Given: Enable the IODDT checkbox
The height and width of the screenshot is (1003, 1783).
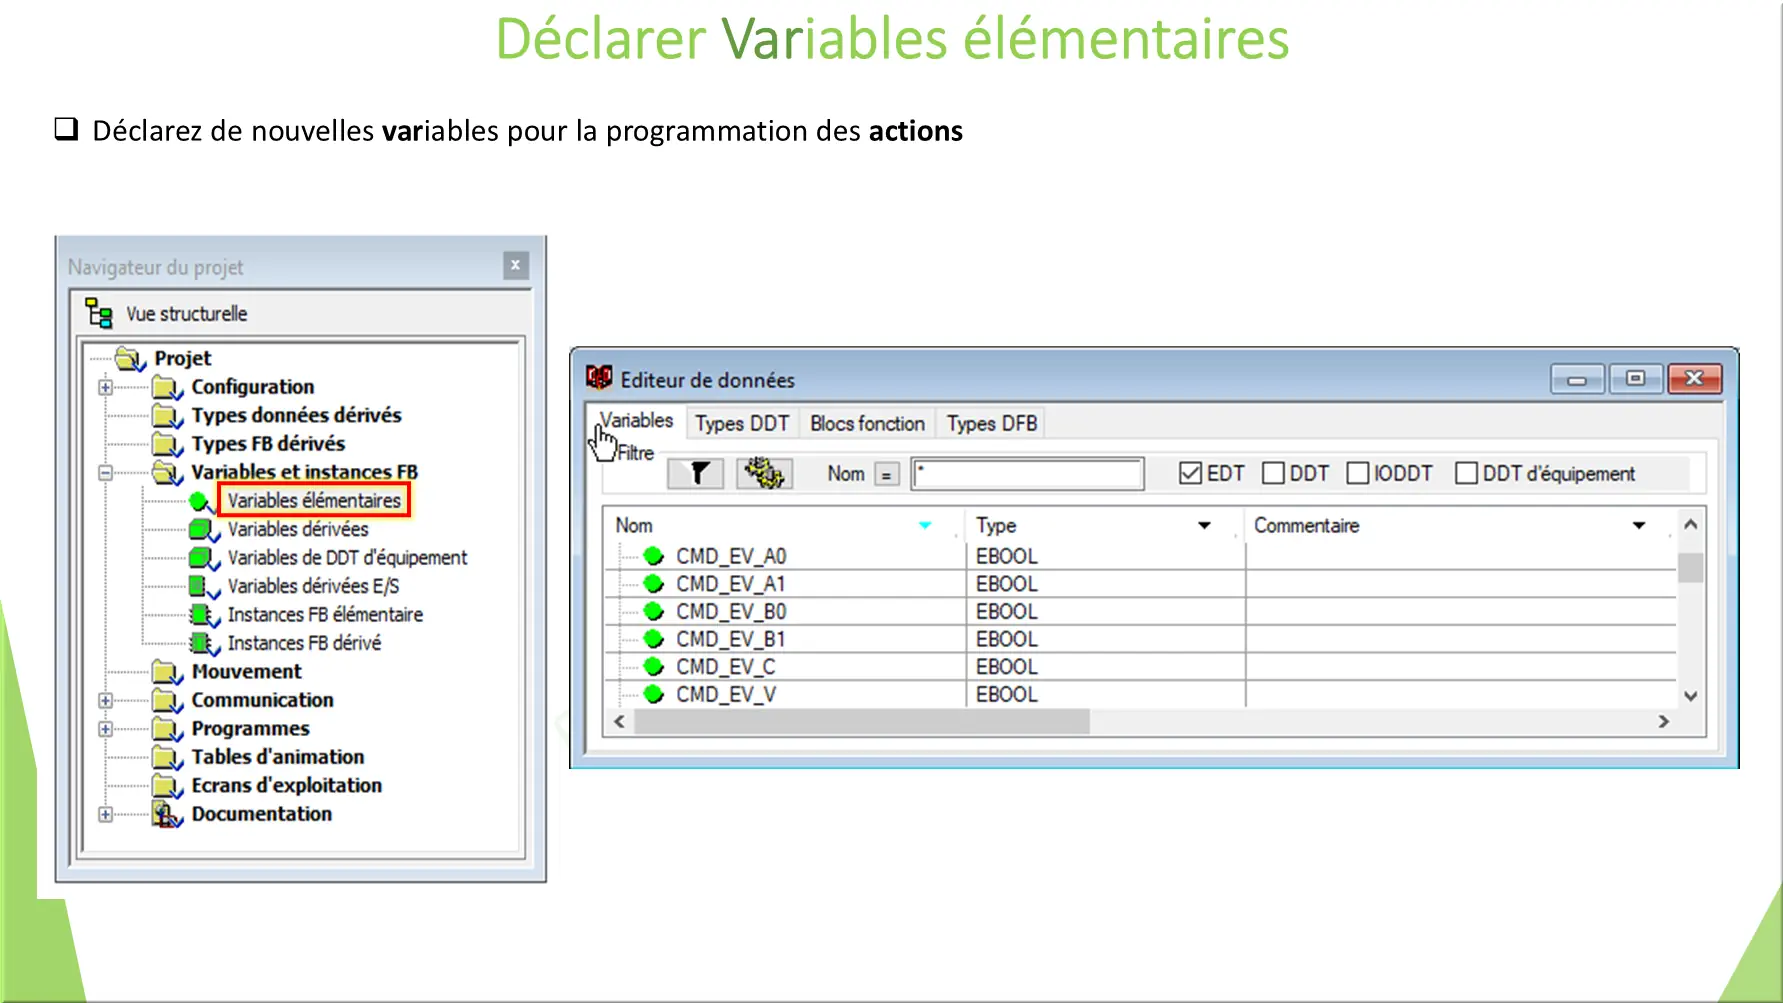Looking at the screenshot, I should click(1358, 471).
